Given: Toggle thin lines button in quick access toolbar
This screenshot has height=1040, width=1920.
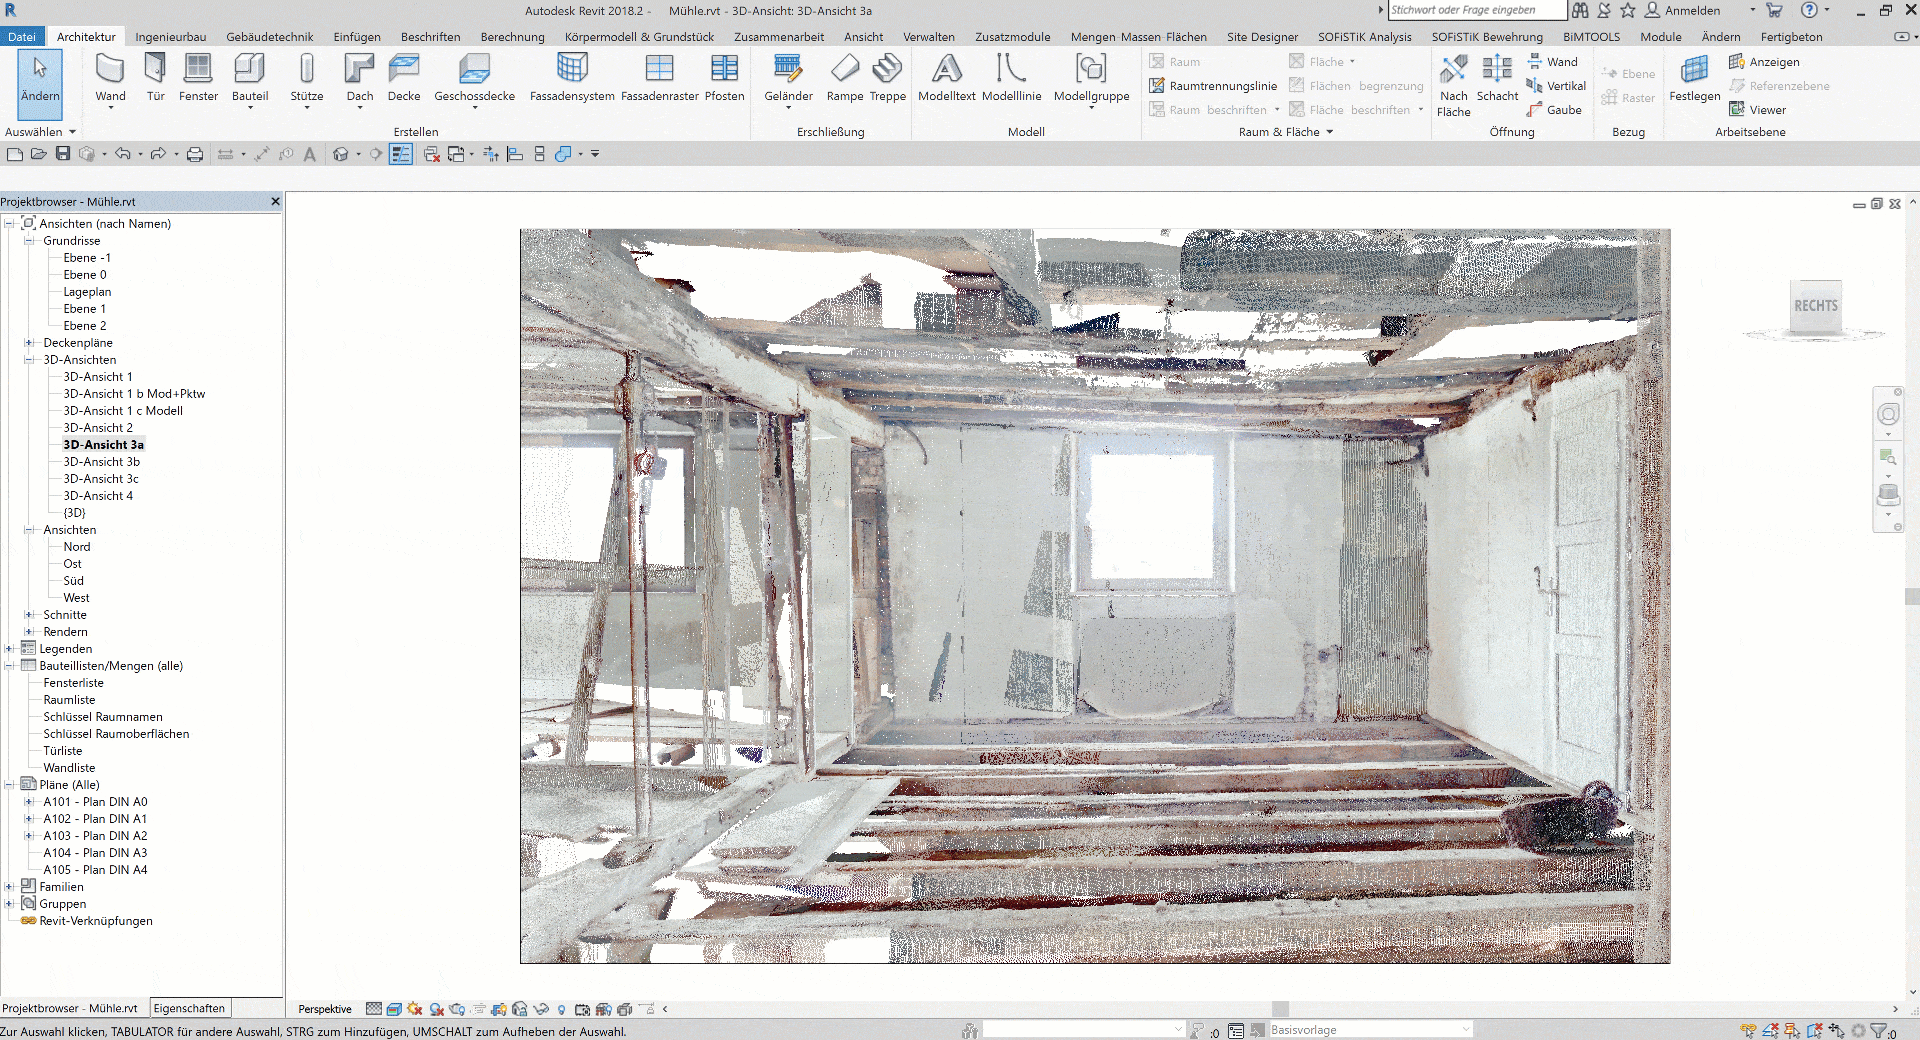Looking at the screenshot, I should point(401,154).
